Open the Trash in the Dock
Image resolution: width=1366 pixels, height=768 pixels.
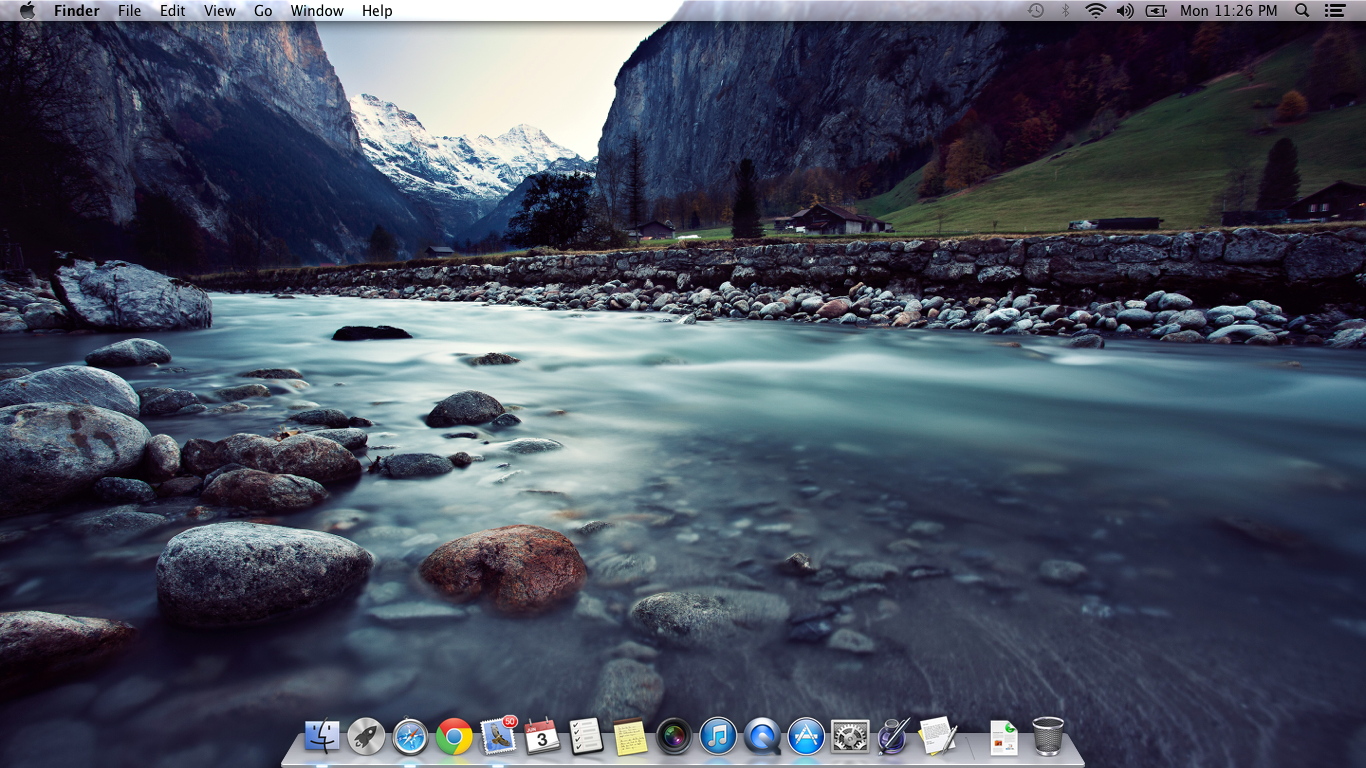[1048, 737]
